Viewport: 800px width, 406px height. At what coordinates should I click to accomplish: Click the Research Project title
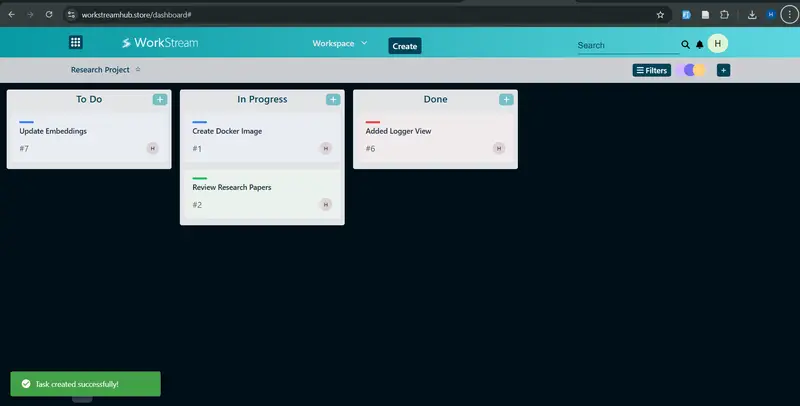point(100,70)
